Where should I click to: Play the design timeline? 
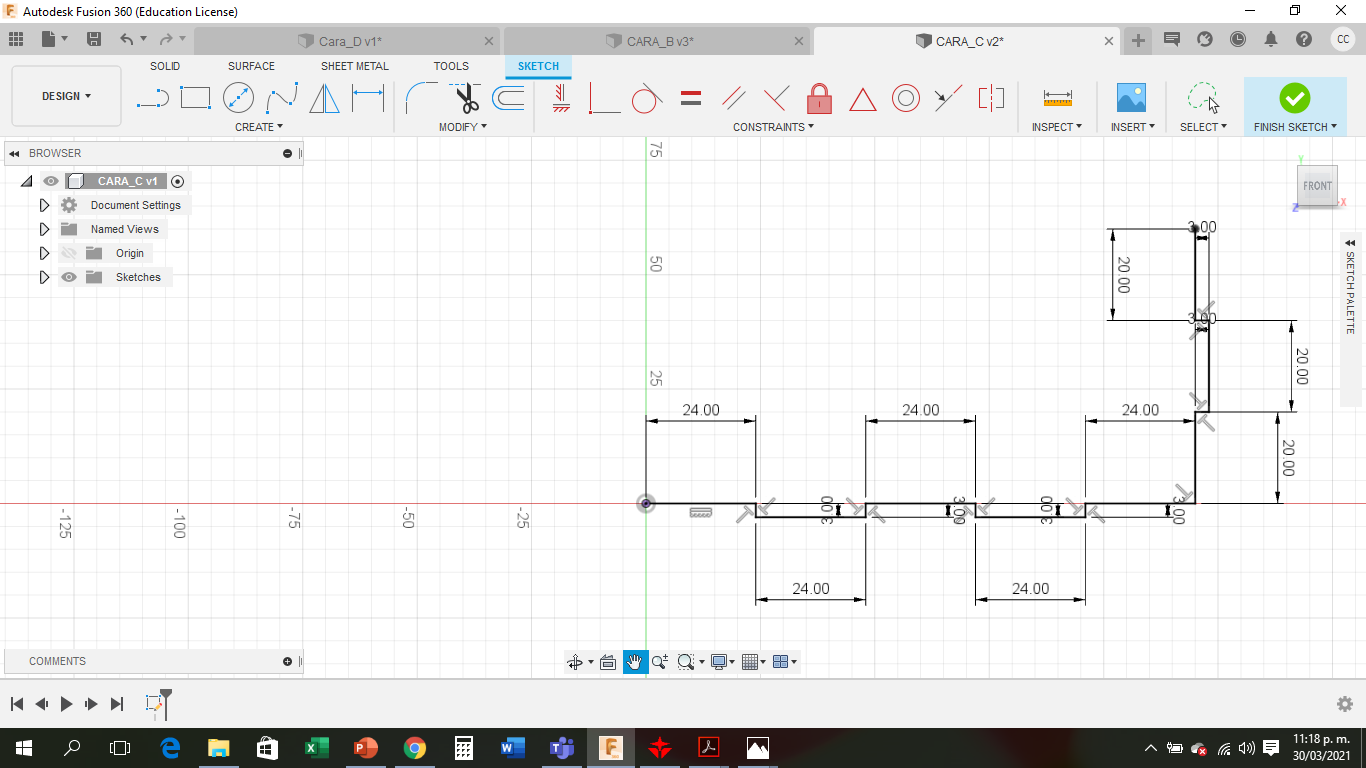66,704
